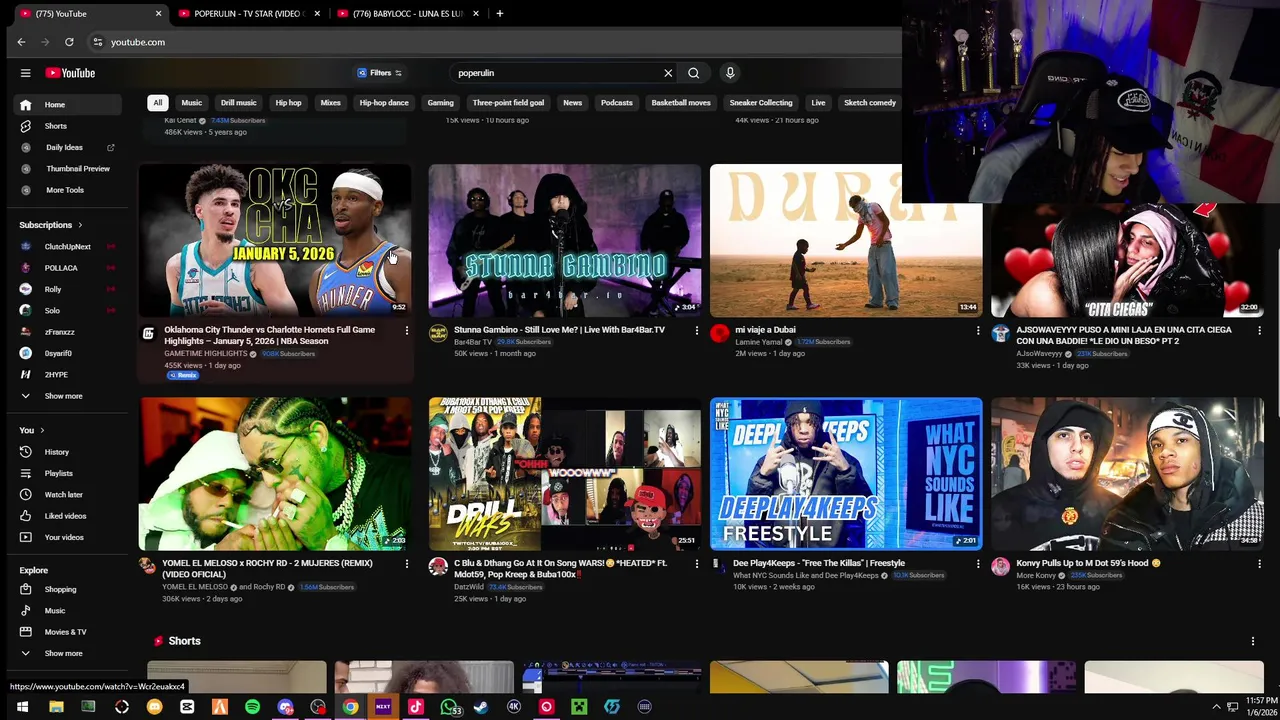Expand the Subscriptions section arrow

coord(80,225)
